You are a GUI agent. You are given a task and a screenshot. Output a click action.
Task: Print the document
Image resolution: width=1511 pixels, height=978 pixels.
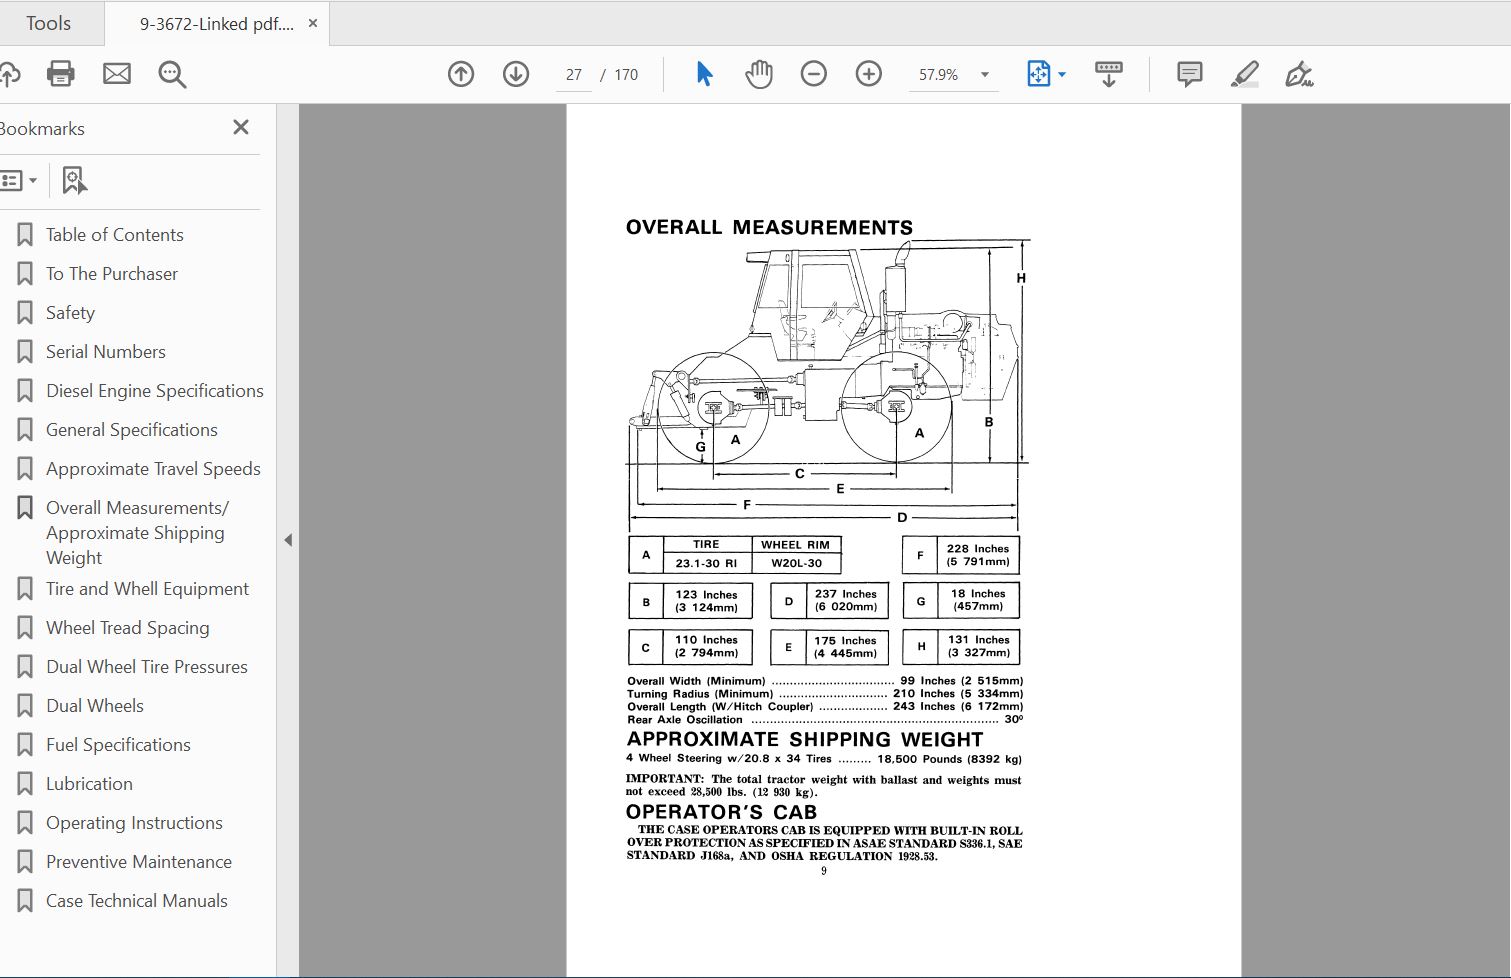61,73
